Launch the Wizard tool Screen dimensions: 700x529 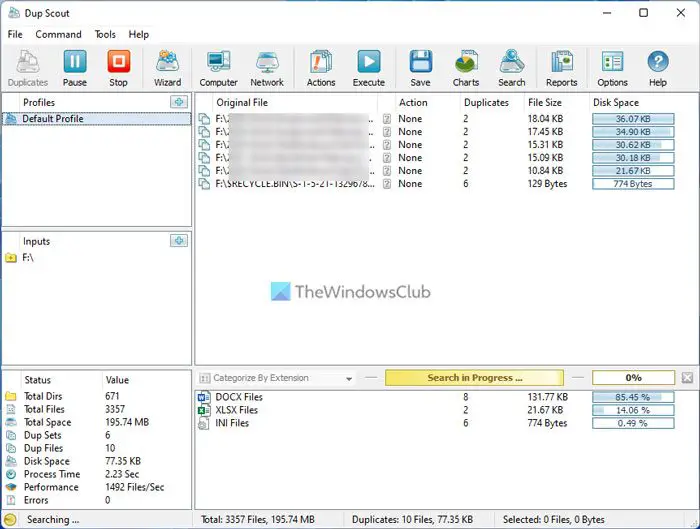(x=167, y=68)
